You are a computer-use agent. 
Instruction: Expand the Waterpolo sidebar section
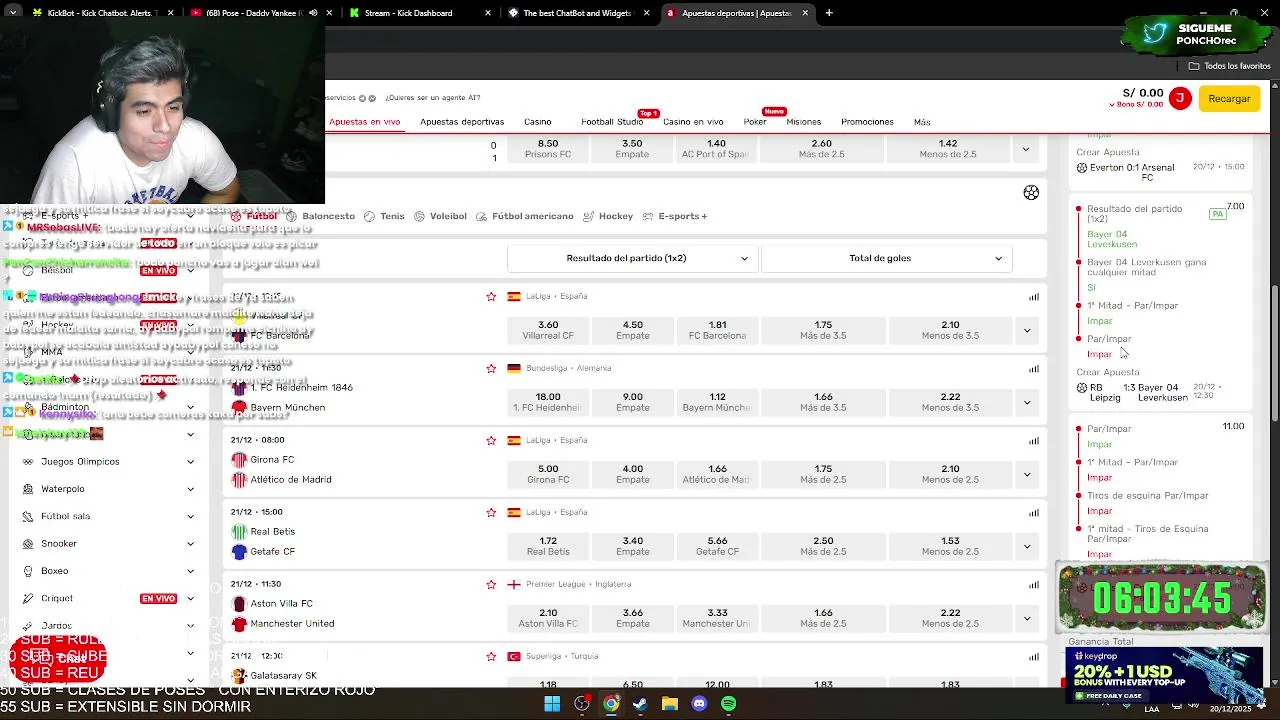tap(190, 489)
